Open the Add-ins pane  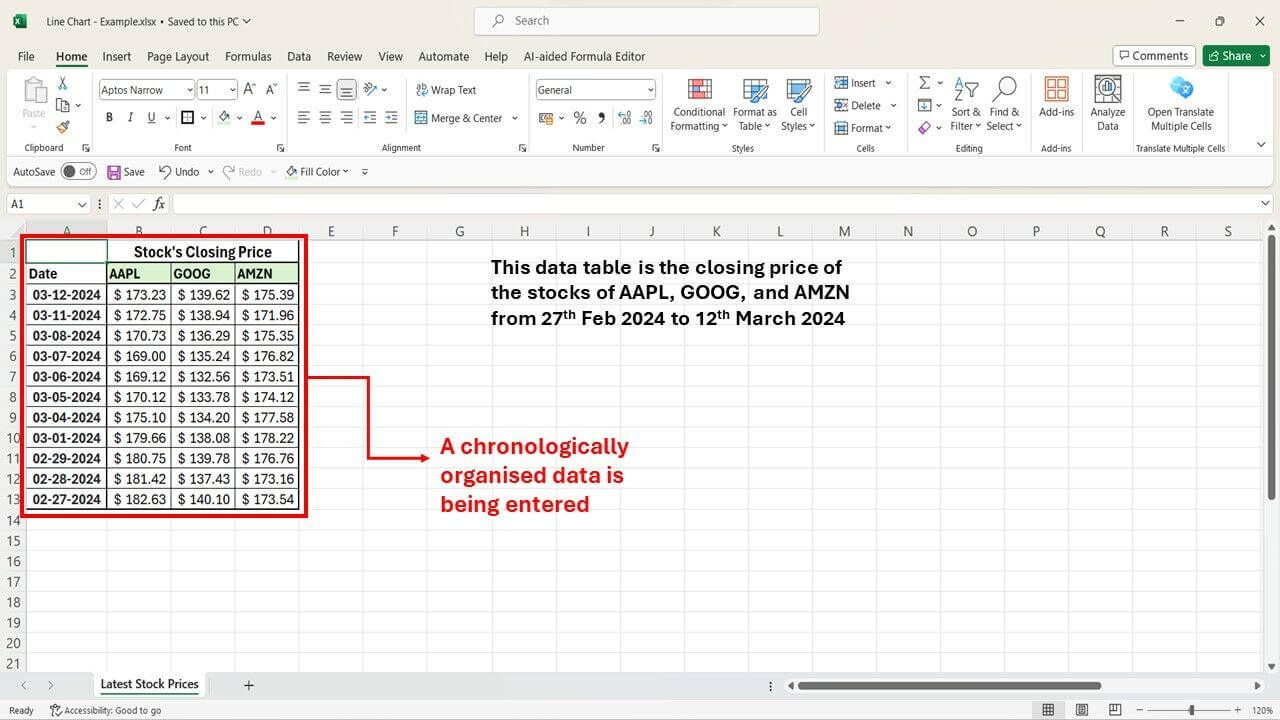(1056, 98)
